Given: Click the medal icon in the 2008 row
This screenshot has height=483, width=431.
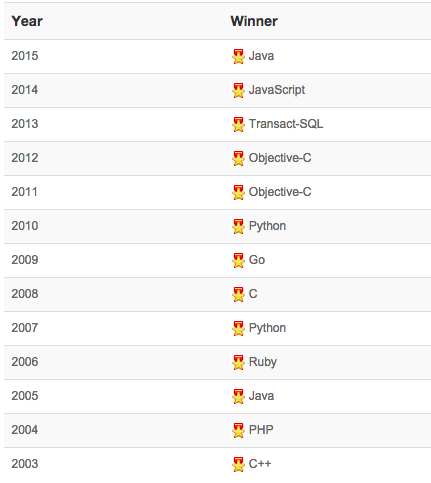Looking at the screenshot, I should click(x=238, y=294).
